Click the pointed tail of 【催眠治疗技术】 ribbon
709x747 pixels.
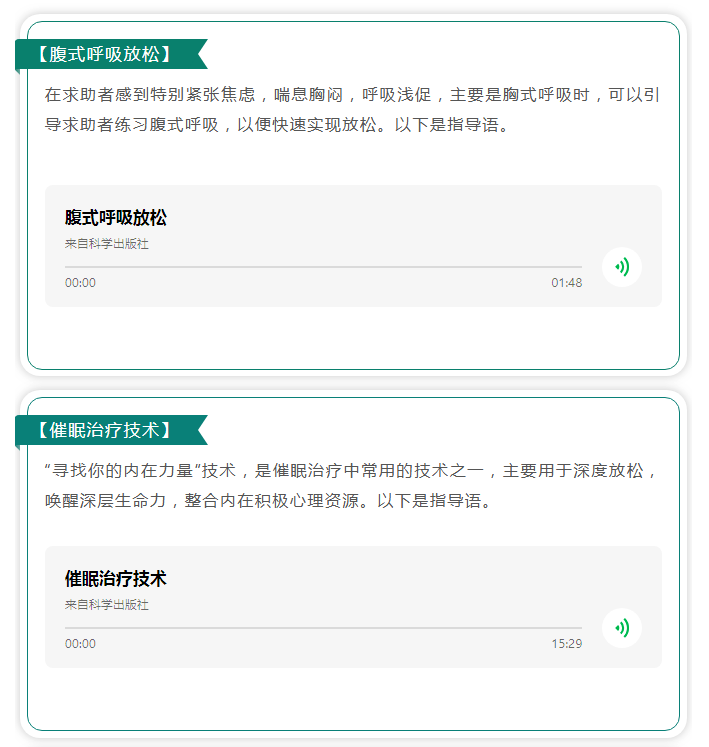click(201, 431)
